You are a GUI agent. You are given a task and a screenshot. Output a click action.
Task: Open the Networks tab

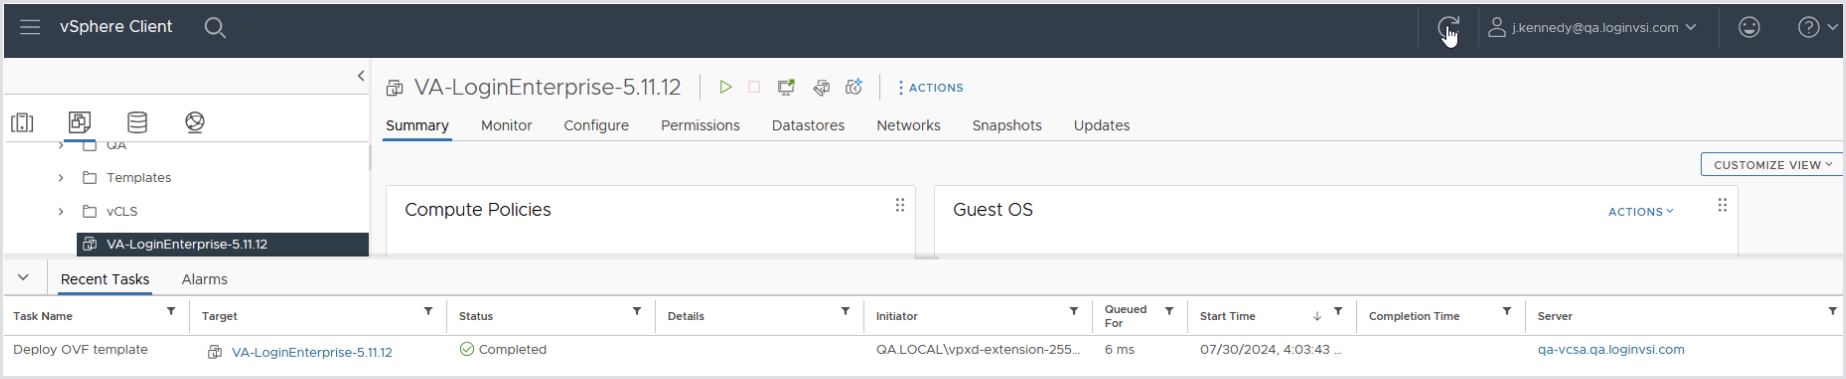908,126
